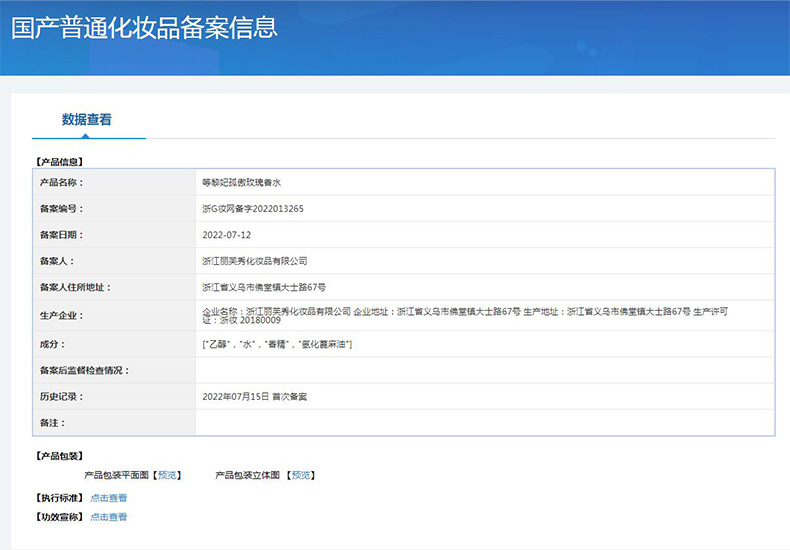The image size is (790, 550).
Task: Select the date value 2022-07-12
Action: [x=226, y=235]
